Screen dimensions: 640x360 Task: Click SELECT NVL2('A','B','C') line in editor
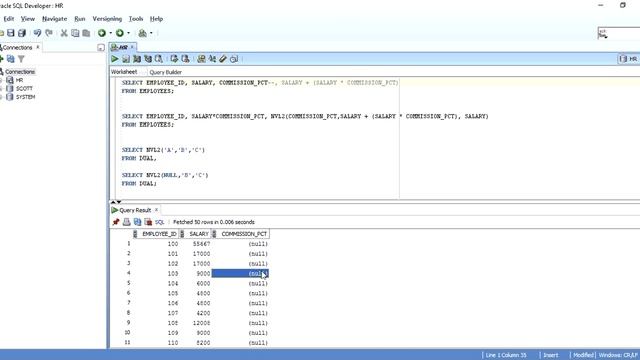[163, 150]
